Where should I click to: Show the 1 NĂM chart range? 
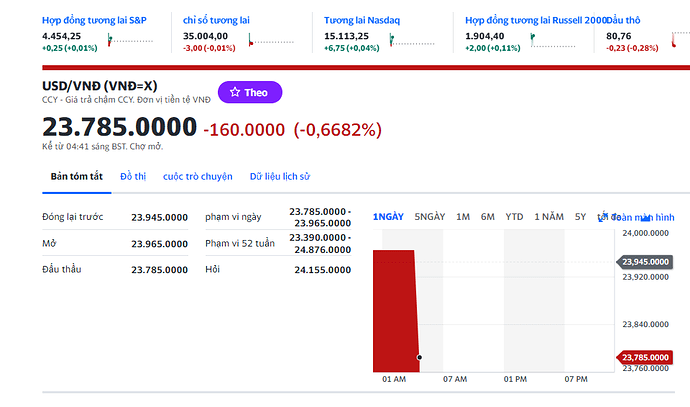tap(549, 217)
